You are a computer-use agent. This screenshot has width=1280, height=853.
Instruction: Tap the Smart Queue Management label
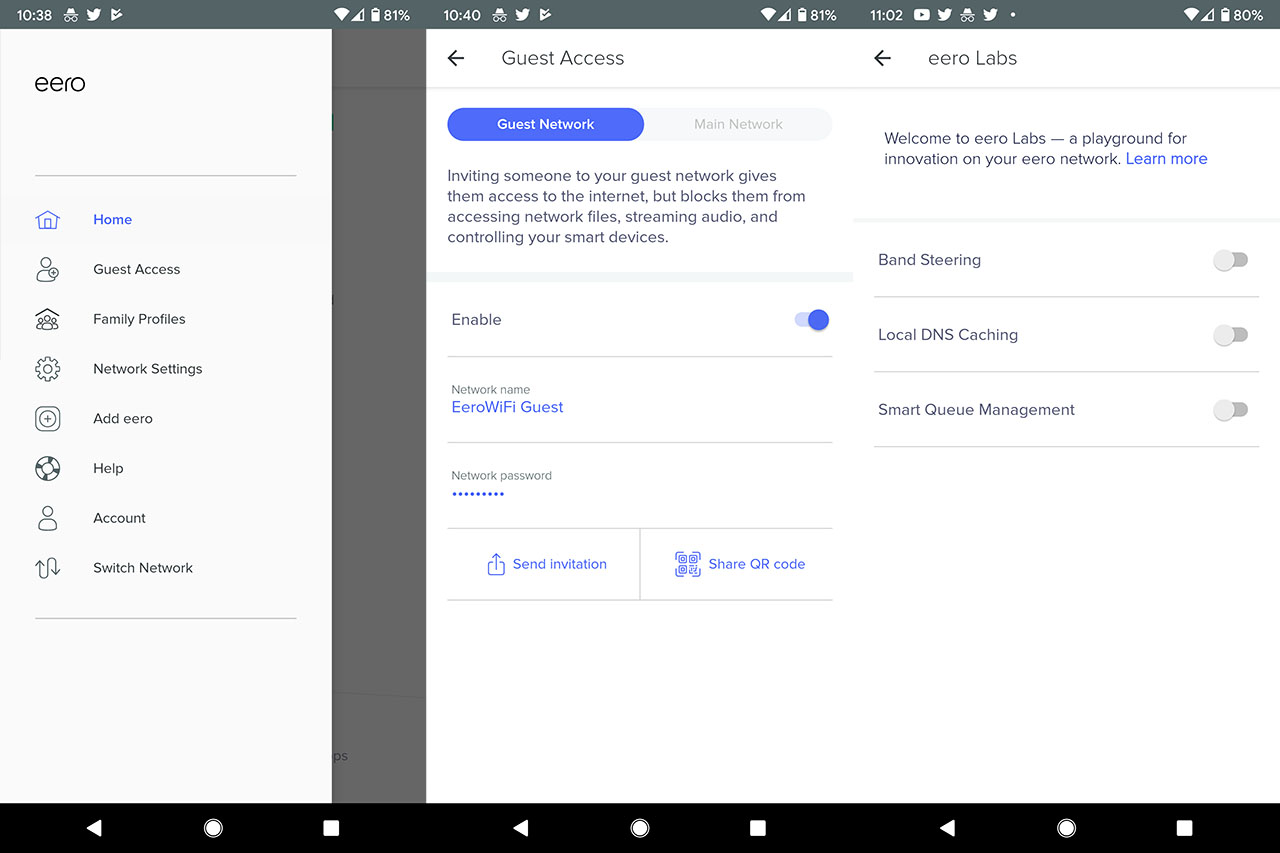click(x=976, y=410)
